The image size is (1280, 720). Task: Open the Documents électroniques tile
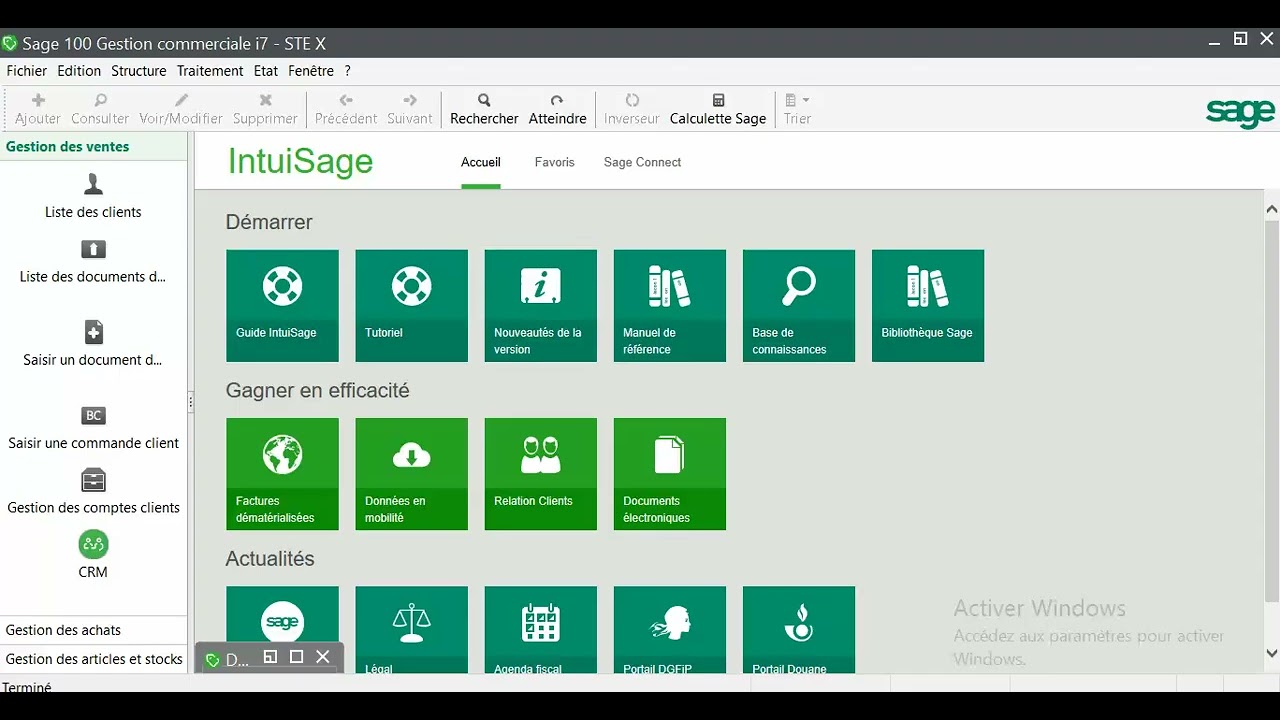tap(669, 474)
